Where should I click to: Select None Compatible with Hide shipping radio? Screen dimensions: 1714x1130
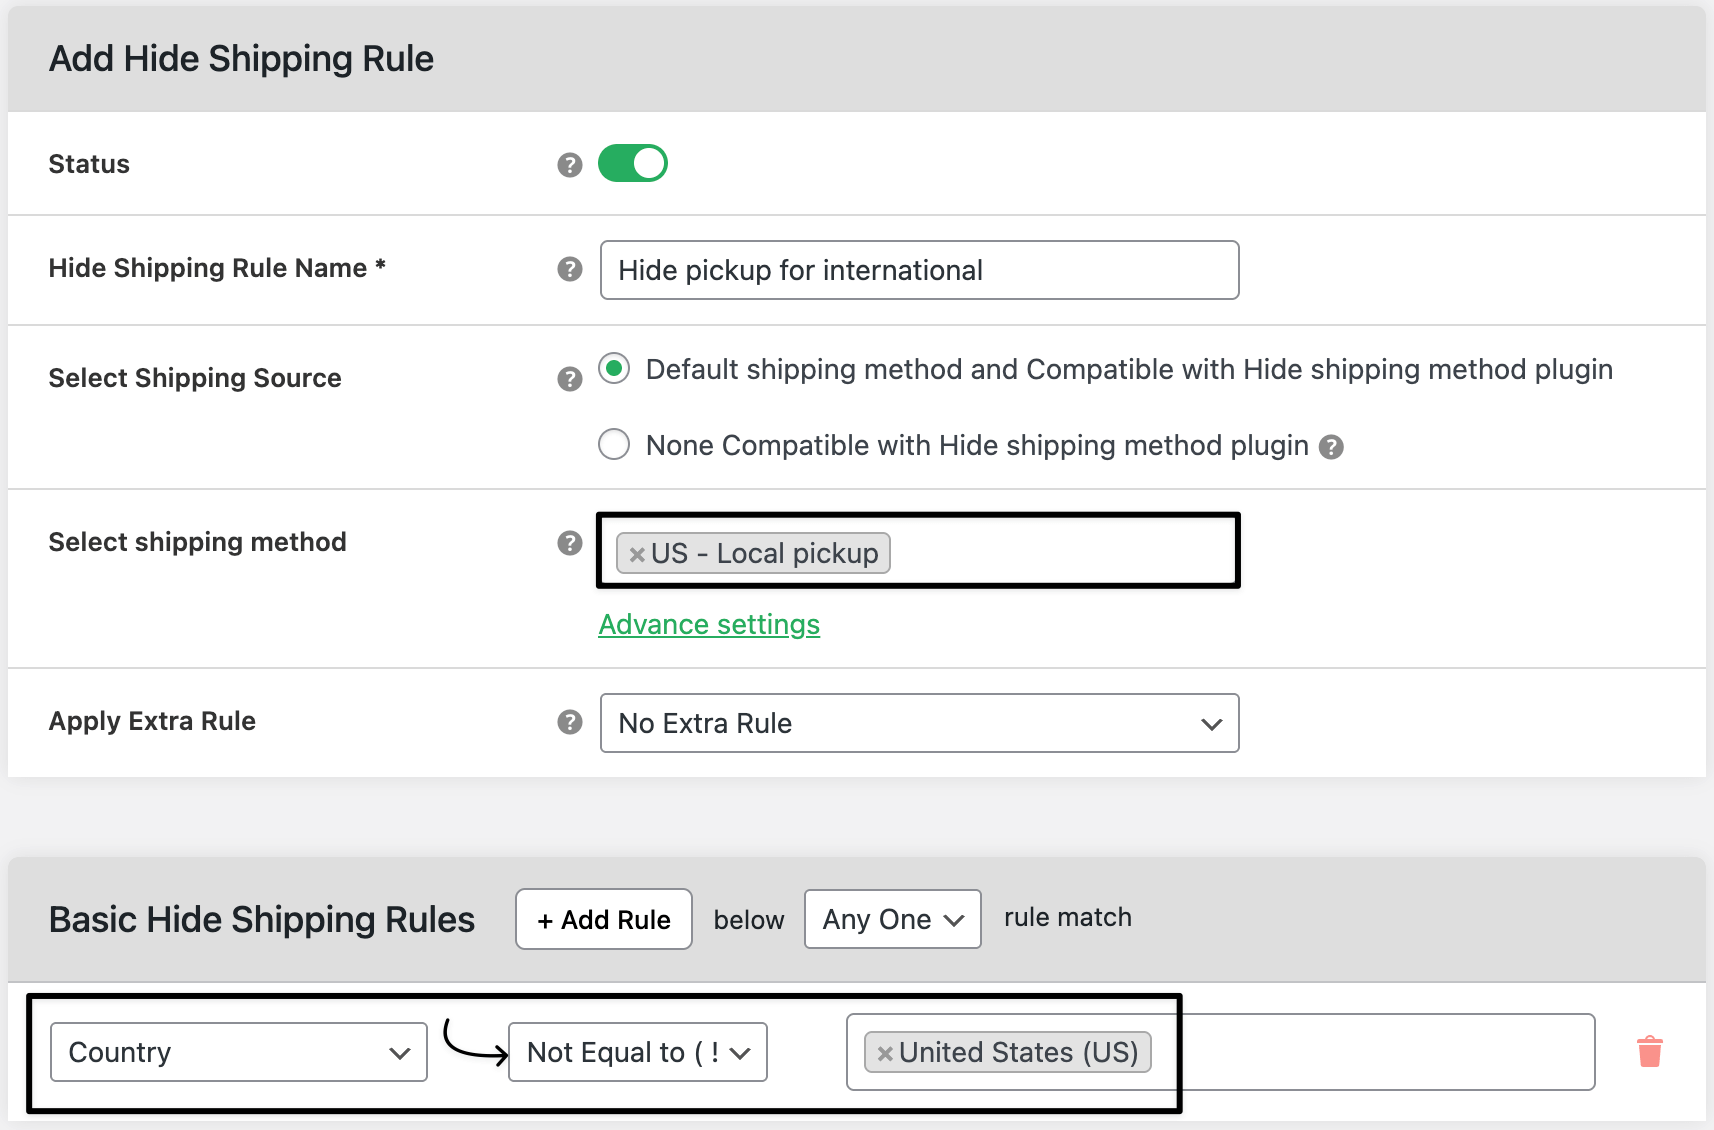[614, 444]
